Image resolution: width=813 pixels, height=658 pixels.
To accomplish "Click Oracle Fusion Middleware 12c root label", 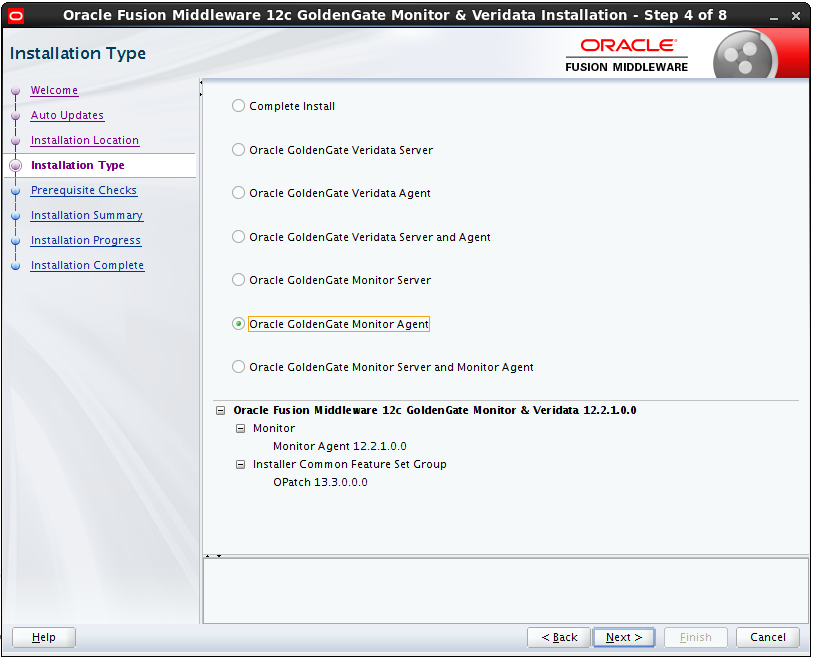I will point(434,410).
